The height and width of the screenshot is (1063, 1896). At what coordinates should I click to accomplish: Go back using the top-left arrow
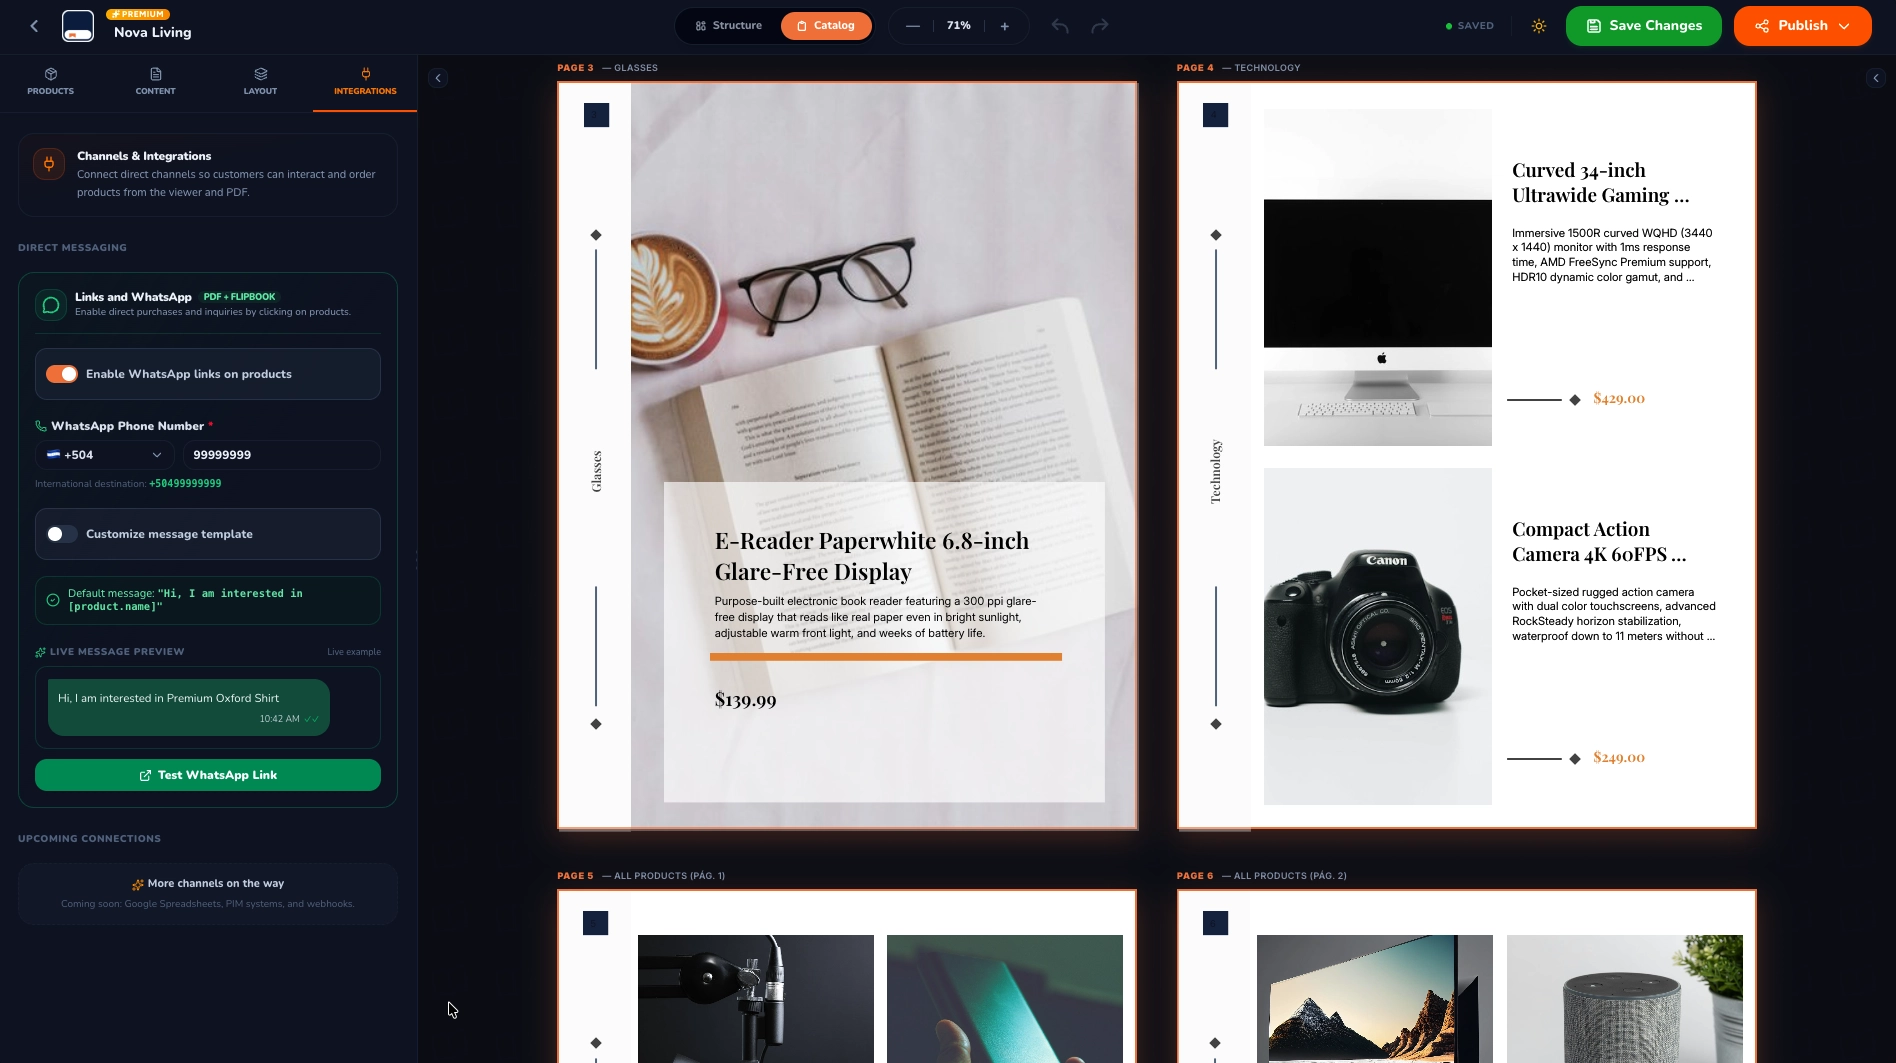point(34,26)
